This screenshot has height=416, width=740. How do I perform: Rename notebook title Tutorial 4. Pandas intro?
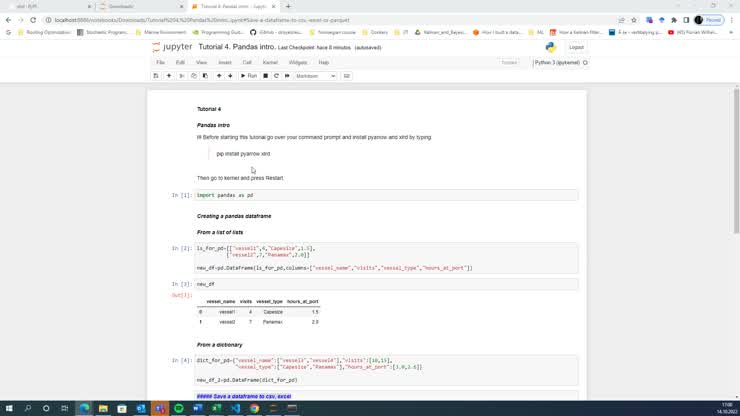click(x=236, y=47)
